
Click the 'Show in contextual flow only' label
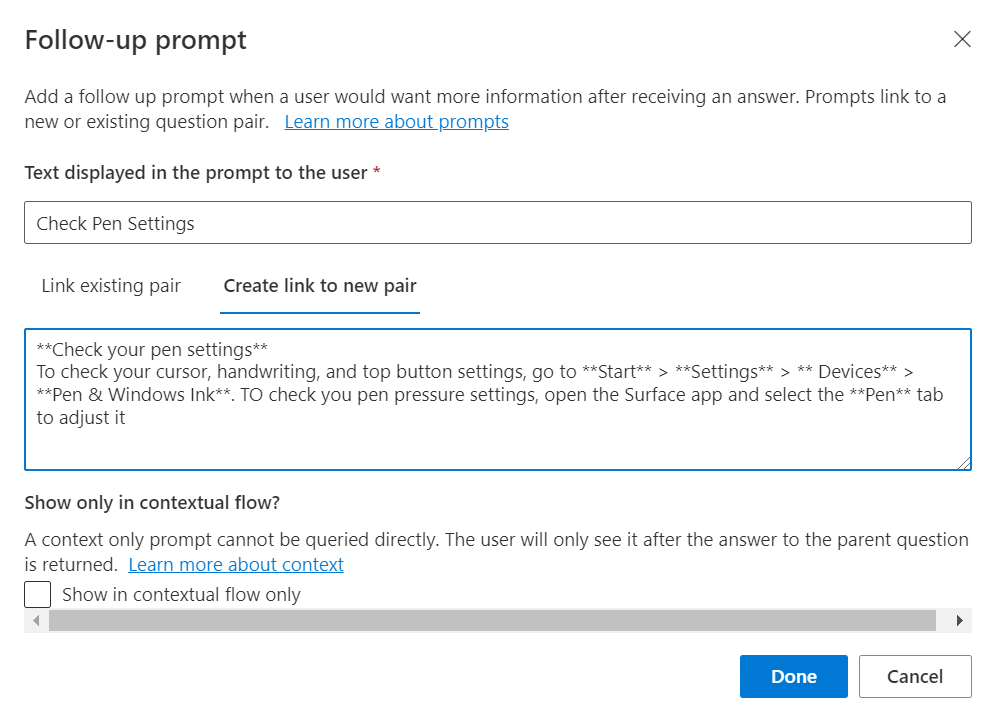(x=181, y=595)
